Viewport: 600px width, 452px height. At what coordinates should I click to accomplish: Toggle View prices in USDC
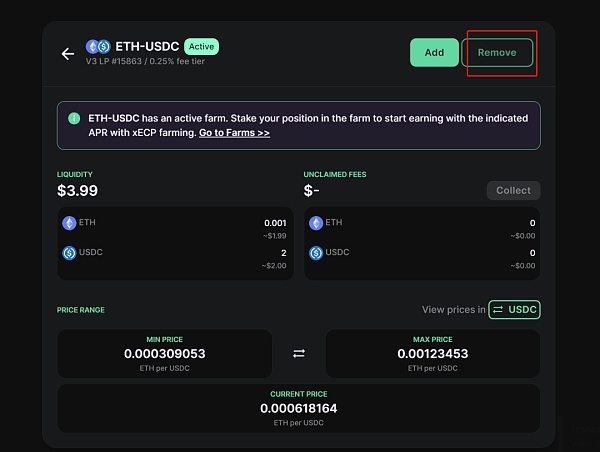[x=514, y=310]
